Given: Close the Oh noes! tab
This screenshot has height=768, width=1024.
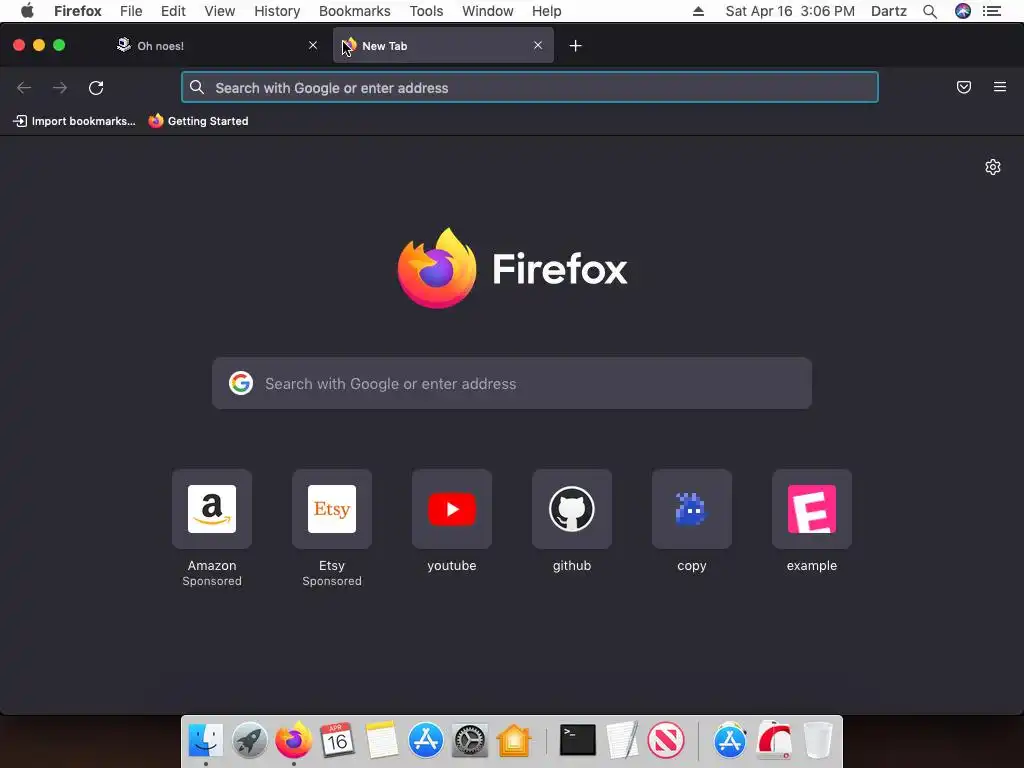Looking at the screenshot, I should [313, 45].
